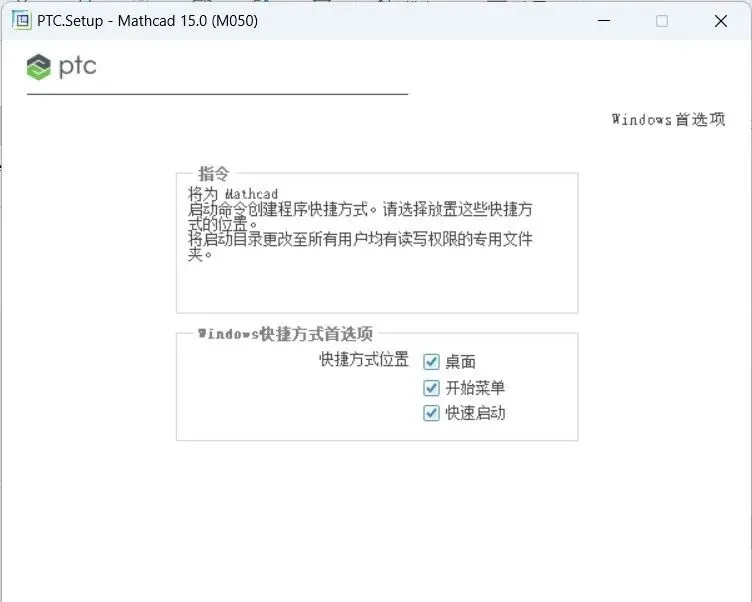Uncheck the 桌面 shortcut checkbox
This screenshot has width=752, height=602.
(x=431, y=362)
